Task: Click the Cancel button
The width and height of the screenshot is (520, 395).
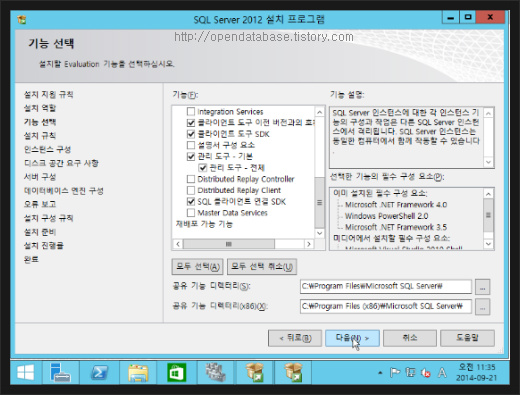Action: point(410,338)
